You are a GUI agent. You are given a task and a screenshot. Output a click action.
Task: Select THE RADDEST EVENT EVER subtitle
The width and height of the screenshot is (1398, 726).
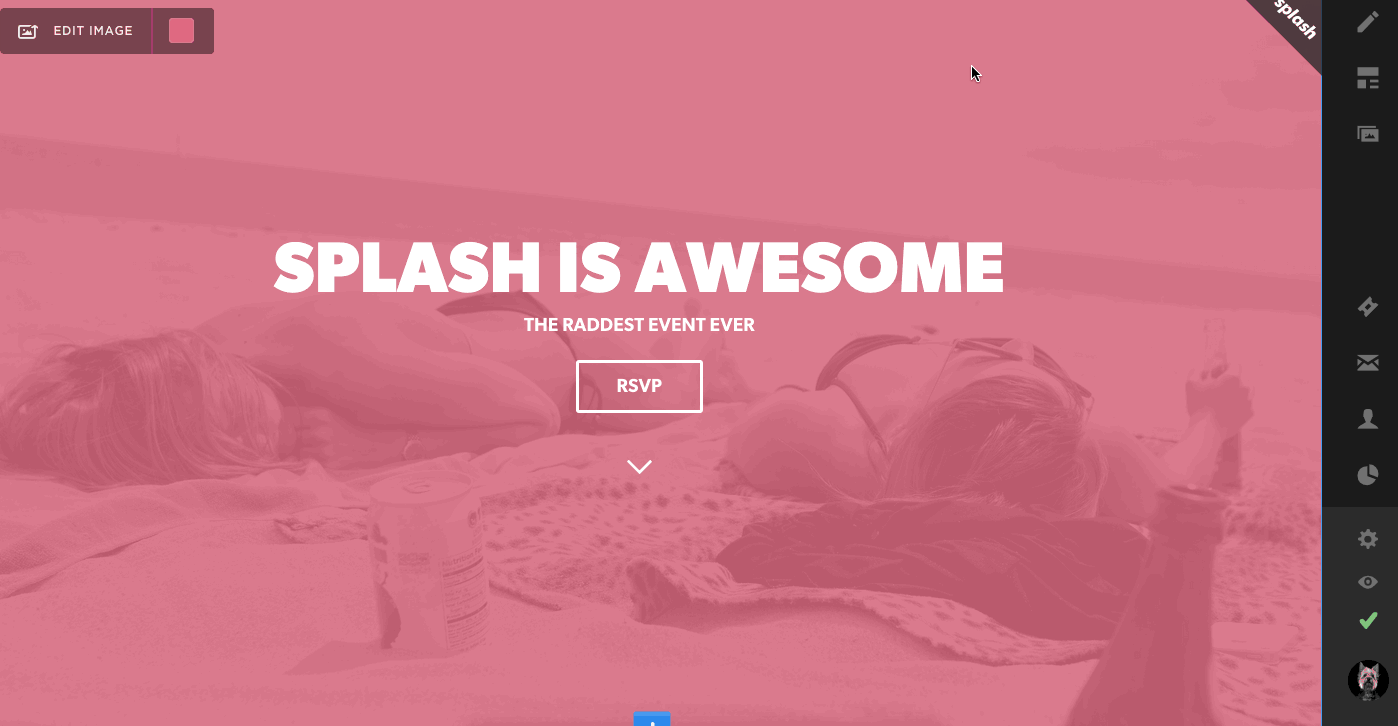pos(639,325)
